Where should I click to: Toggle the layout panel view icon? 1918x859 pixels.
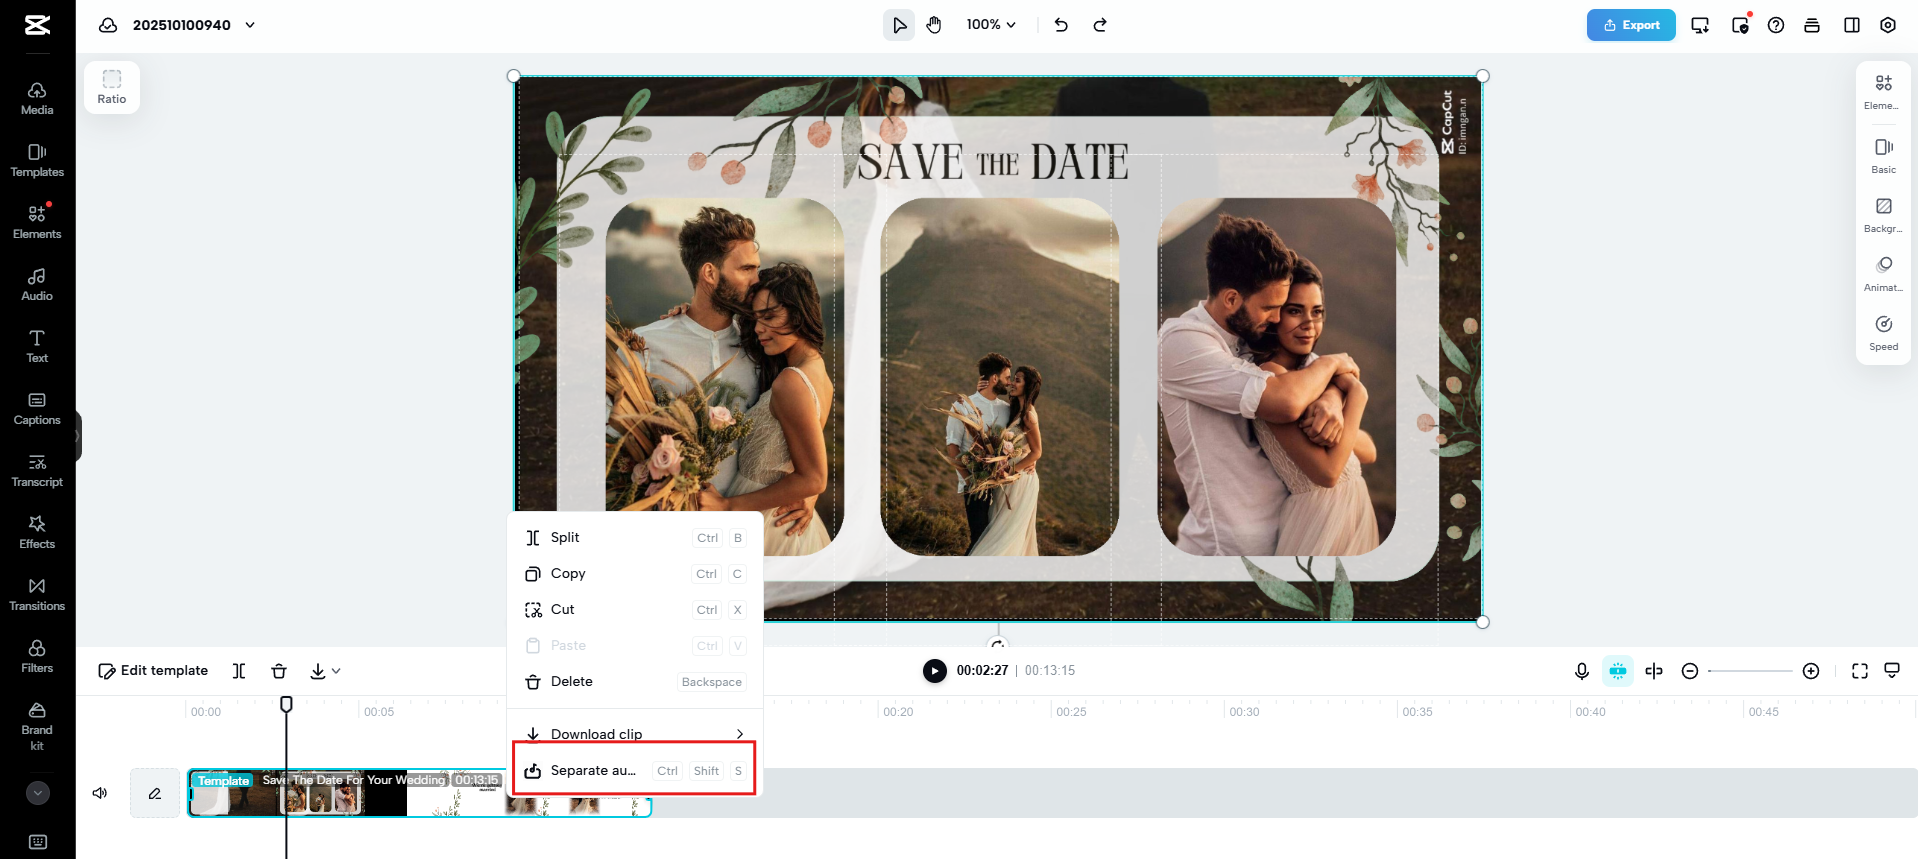point(1851,25)
